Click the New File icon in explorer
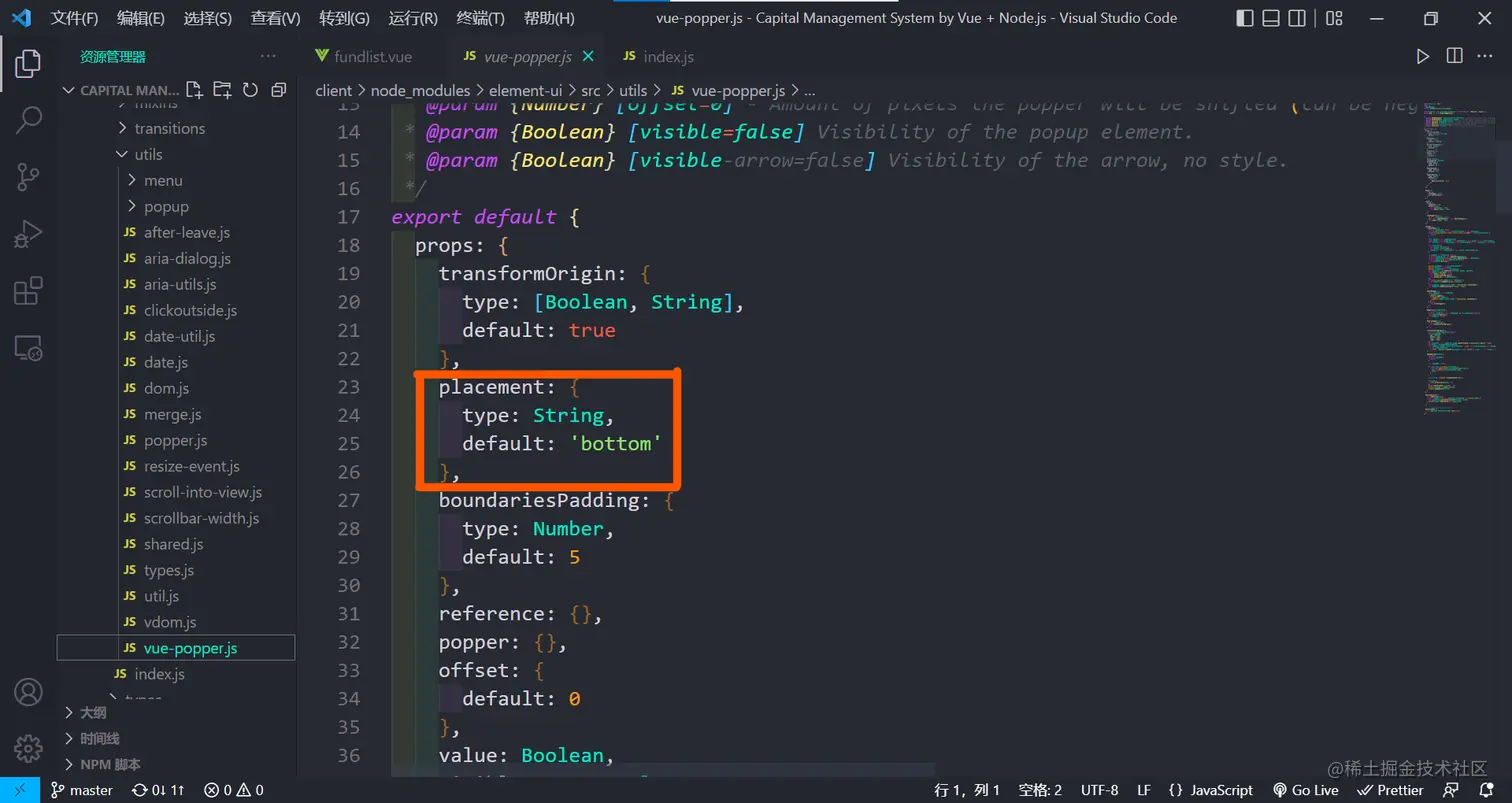 pos(194,90)
